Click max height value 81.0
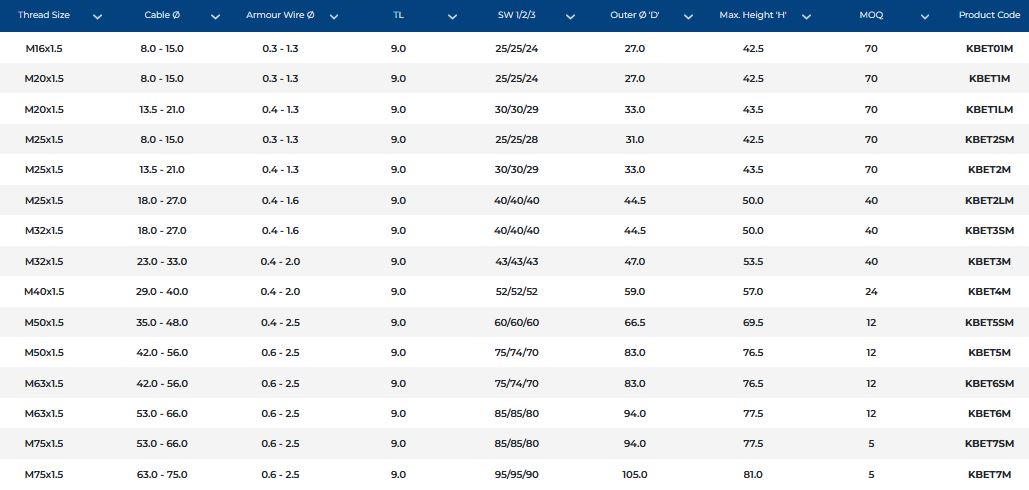The width and height of the screenshot is (1029, 490). pyautogui.click(x=753, y=475)
